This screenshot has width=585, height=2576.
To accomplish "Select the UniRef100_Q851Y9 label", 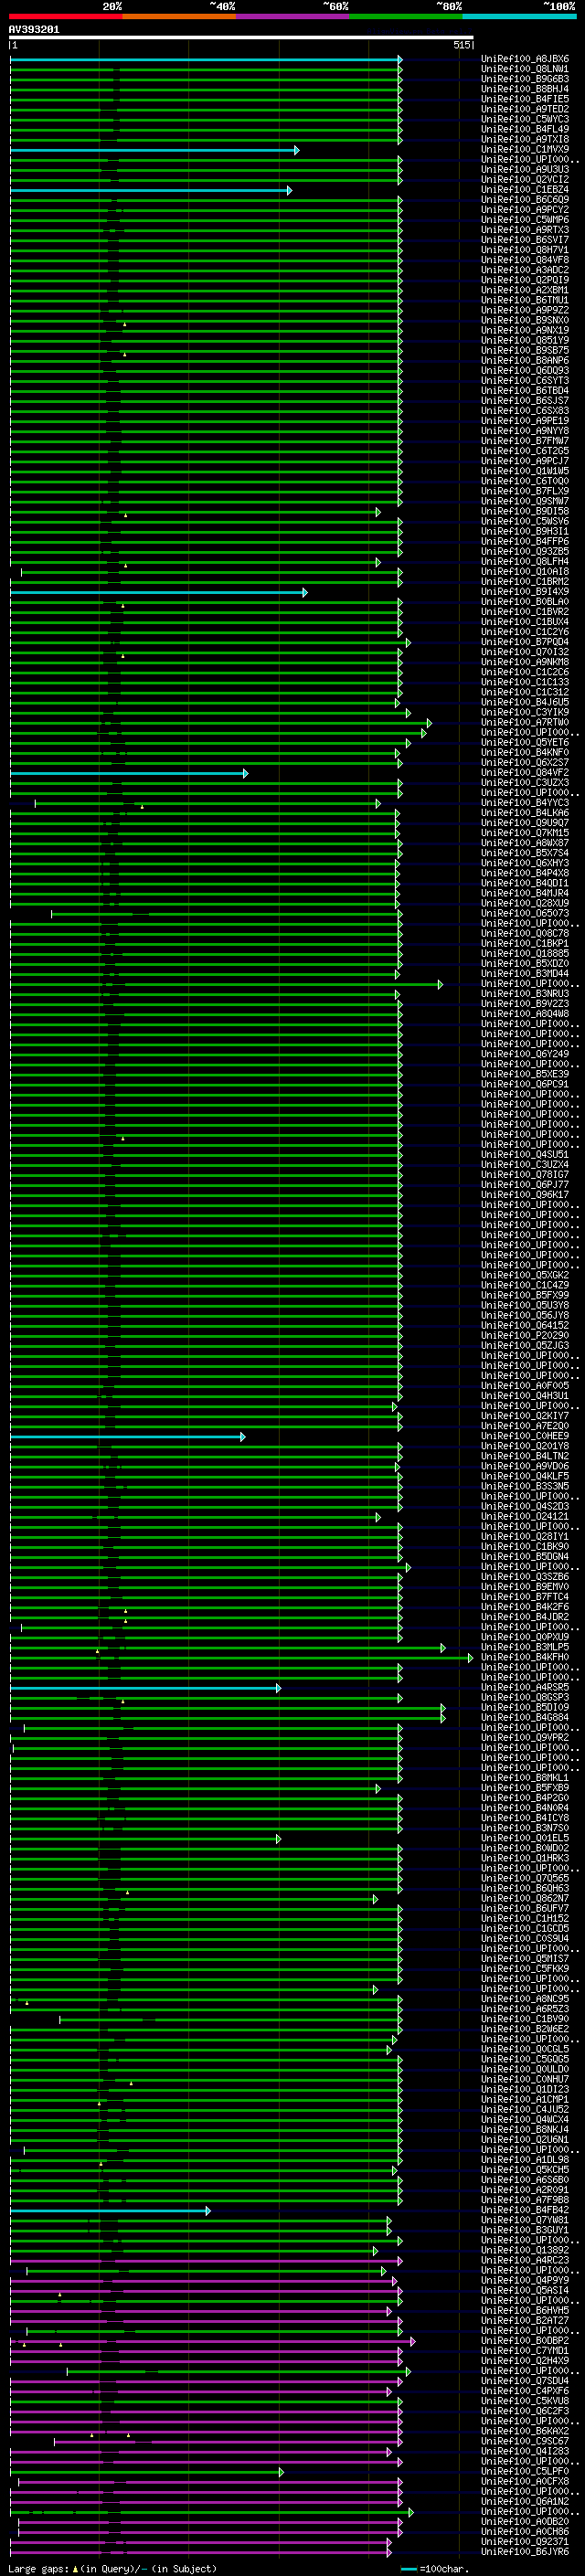I will [525, 341].
